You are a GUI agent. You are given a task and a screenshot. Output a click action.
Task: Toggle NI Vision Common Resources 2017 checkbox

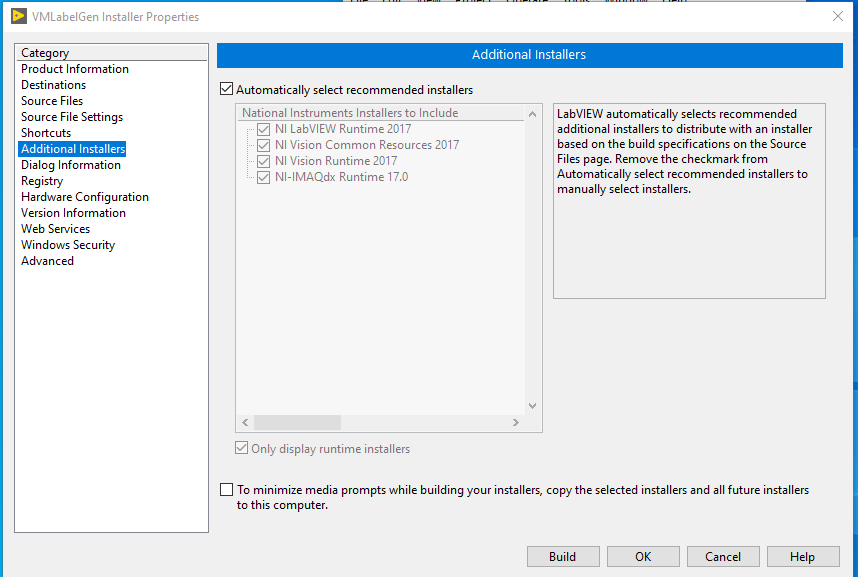(x=264, y=145)
